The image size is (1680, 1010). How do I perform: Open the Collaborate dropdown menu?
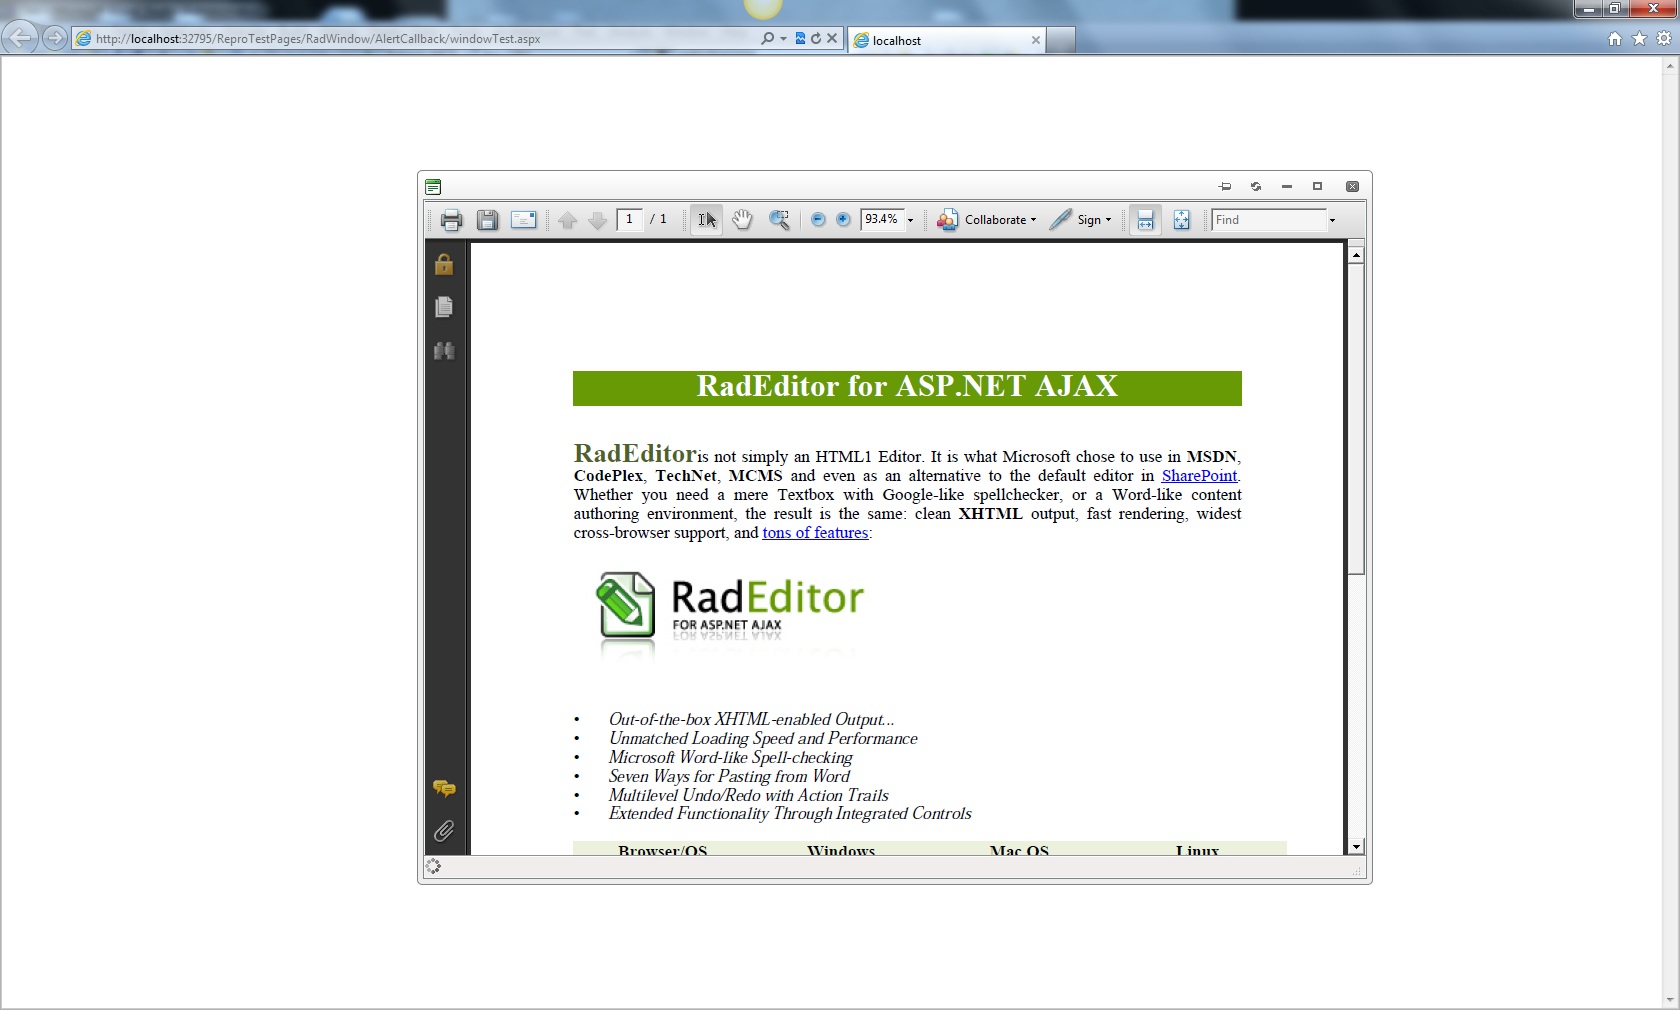pos(987,220)
